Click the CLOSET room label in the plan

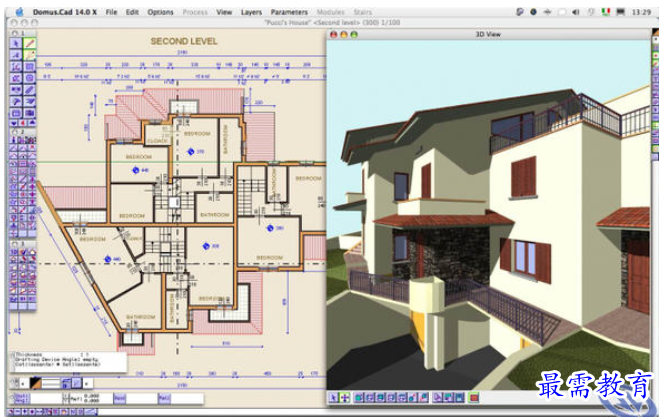pos(158,141)
